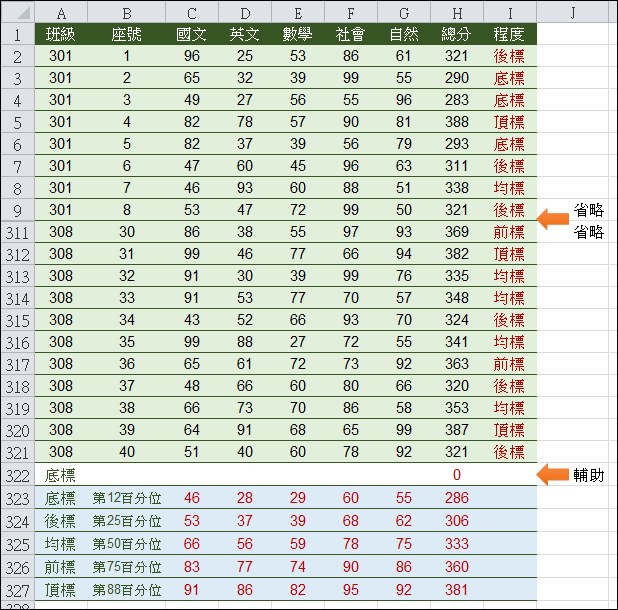Select percentile total 286

tap(457, 498)
